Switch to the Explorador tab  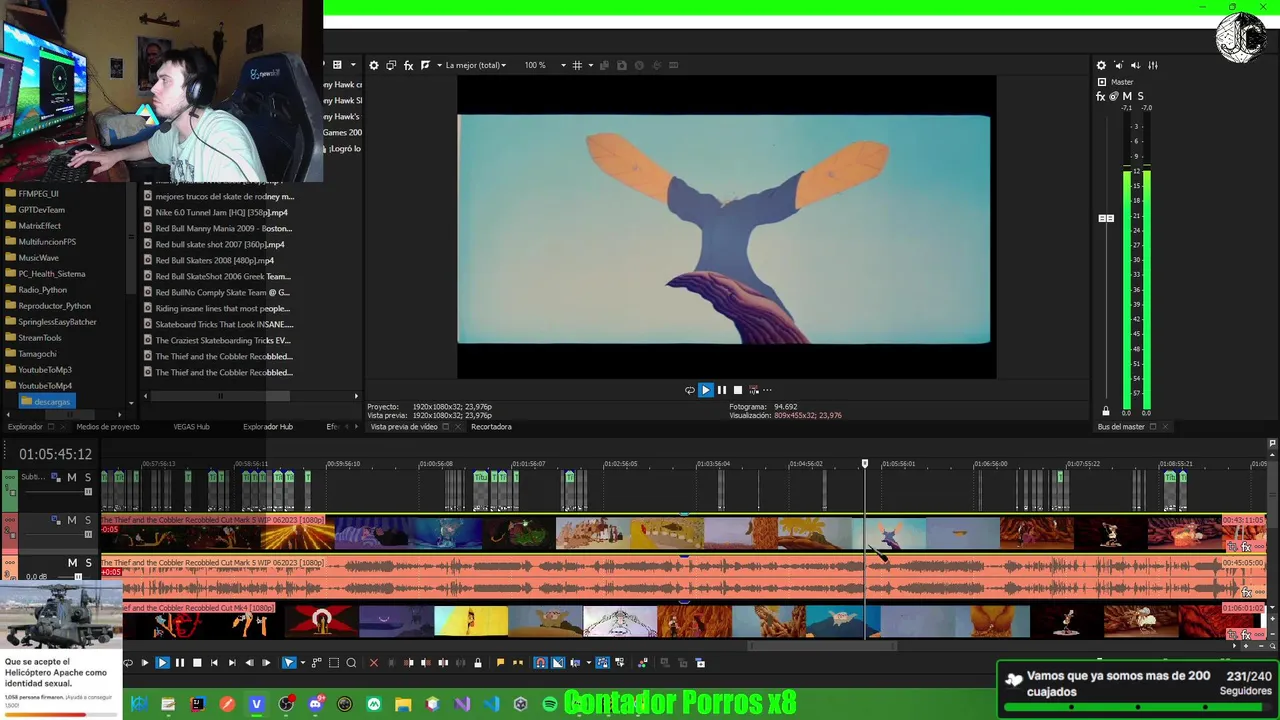(x=25, y=427)
